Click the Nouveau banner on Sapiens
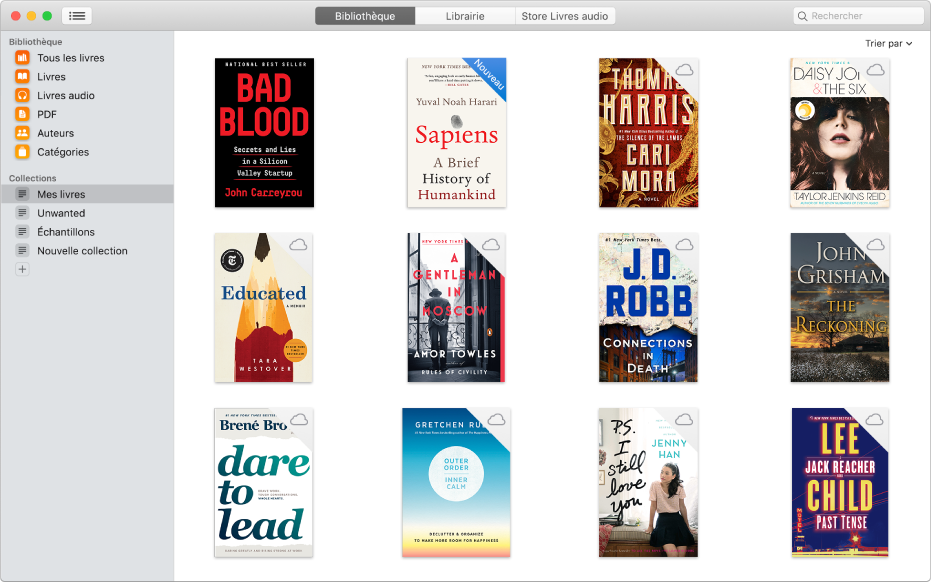The width and height of the screenshot is (931, 583). coord(489,75)
